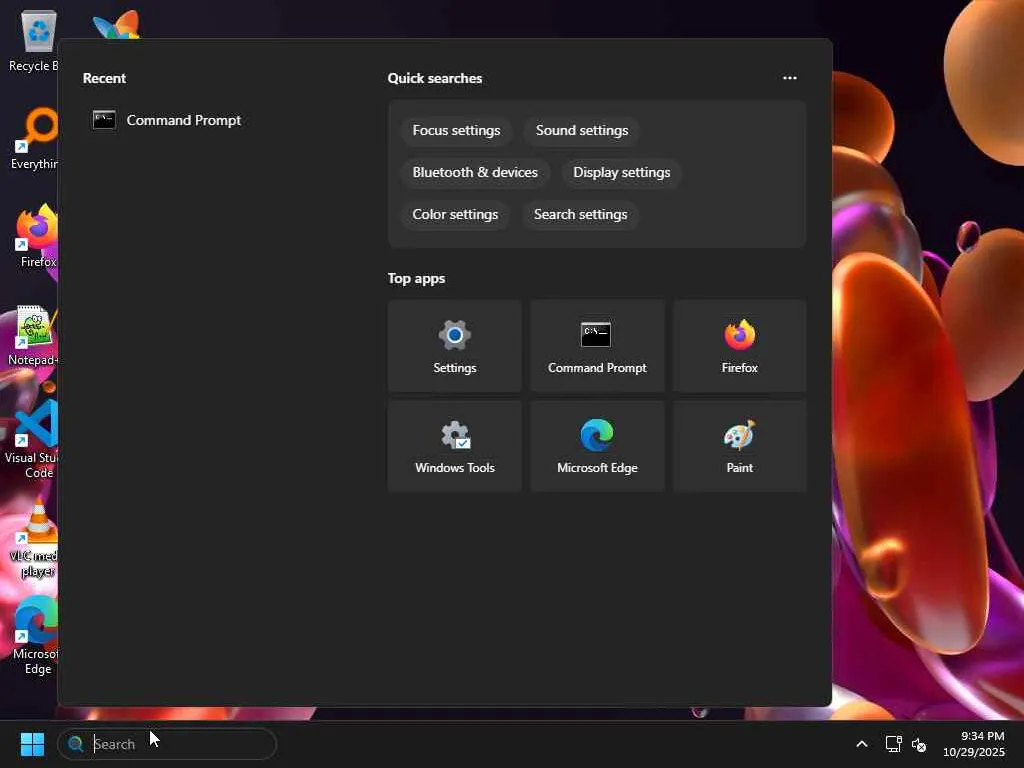This screenshot has width=1024, height=768.
Task: Open Color settings quick search
Action: point(455,214)
